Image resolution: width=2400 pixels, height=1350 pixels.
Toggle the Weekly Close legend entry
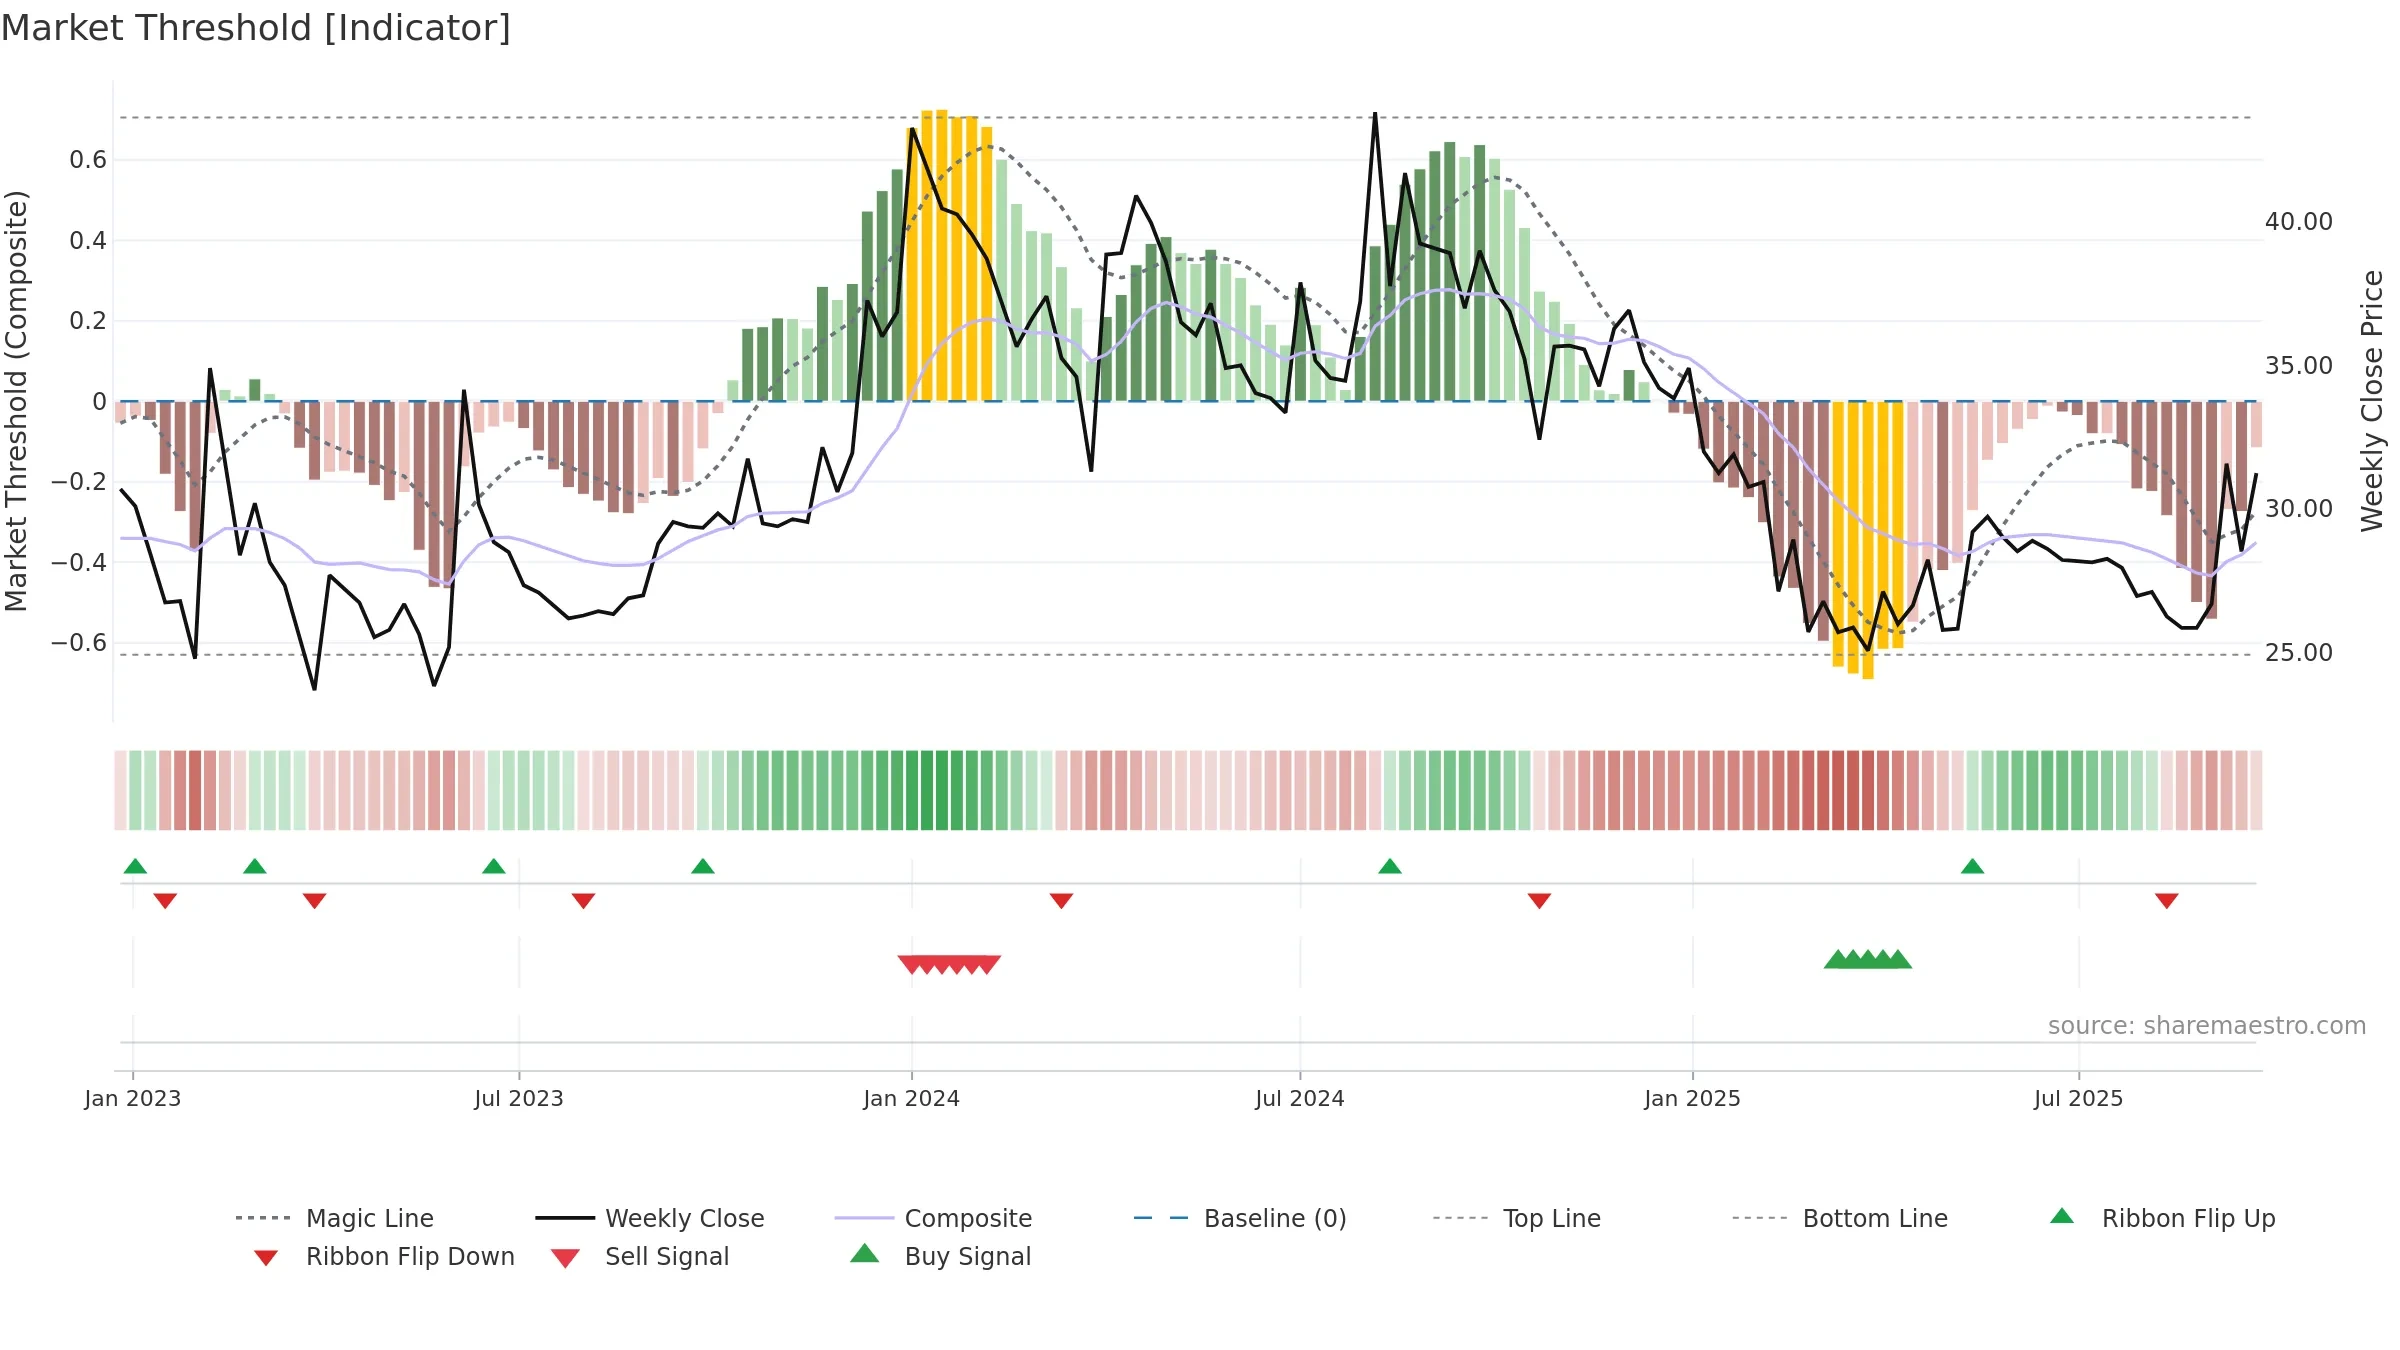click(x=650, y=1218)
